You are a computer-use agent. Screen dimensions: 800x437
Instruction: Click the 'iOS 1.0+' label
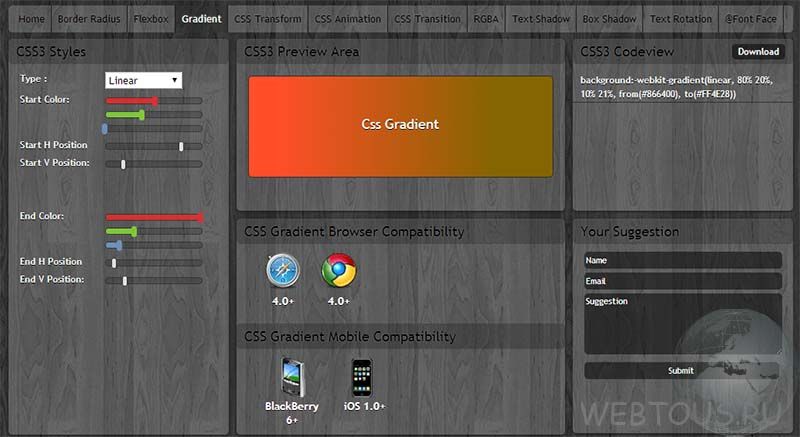tap(364, 406)
